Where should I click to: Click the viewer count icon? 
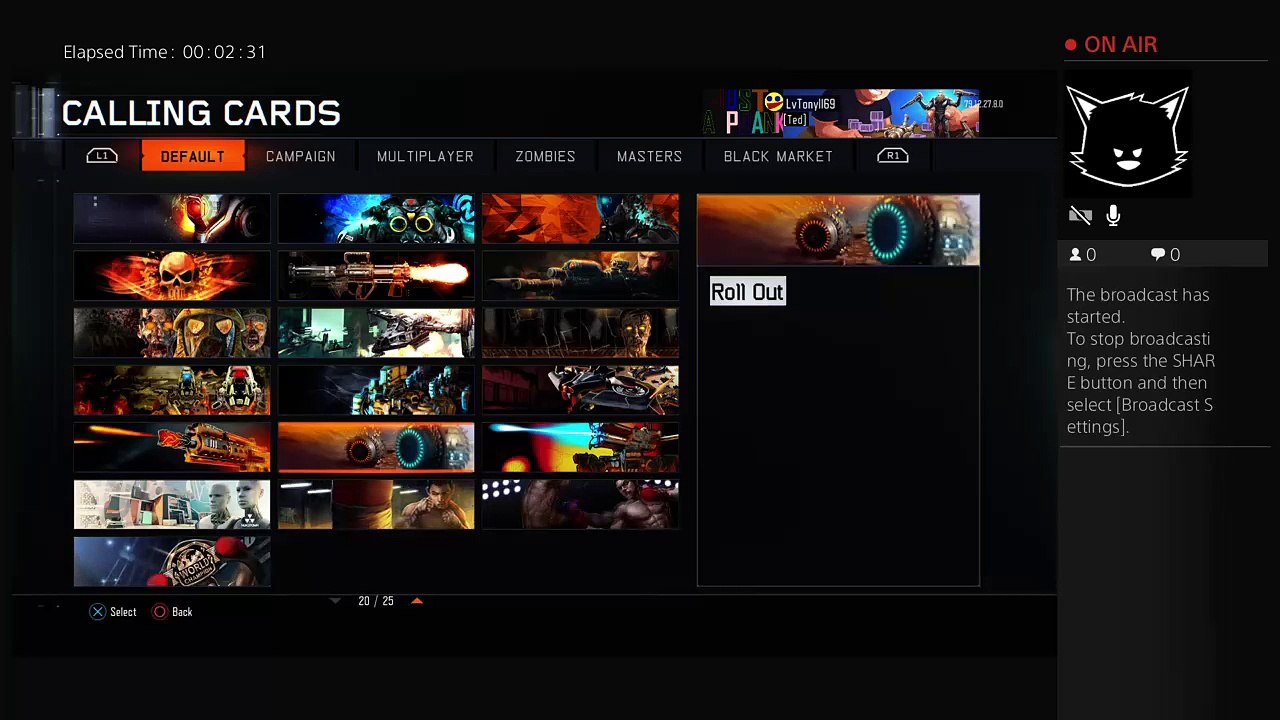pyautogui.click(x=1076, y=255)
